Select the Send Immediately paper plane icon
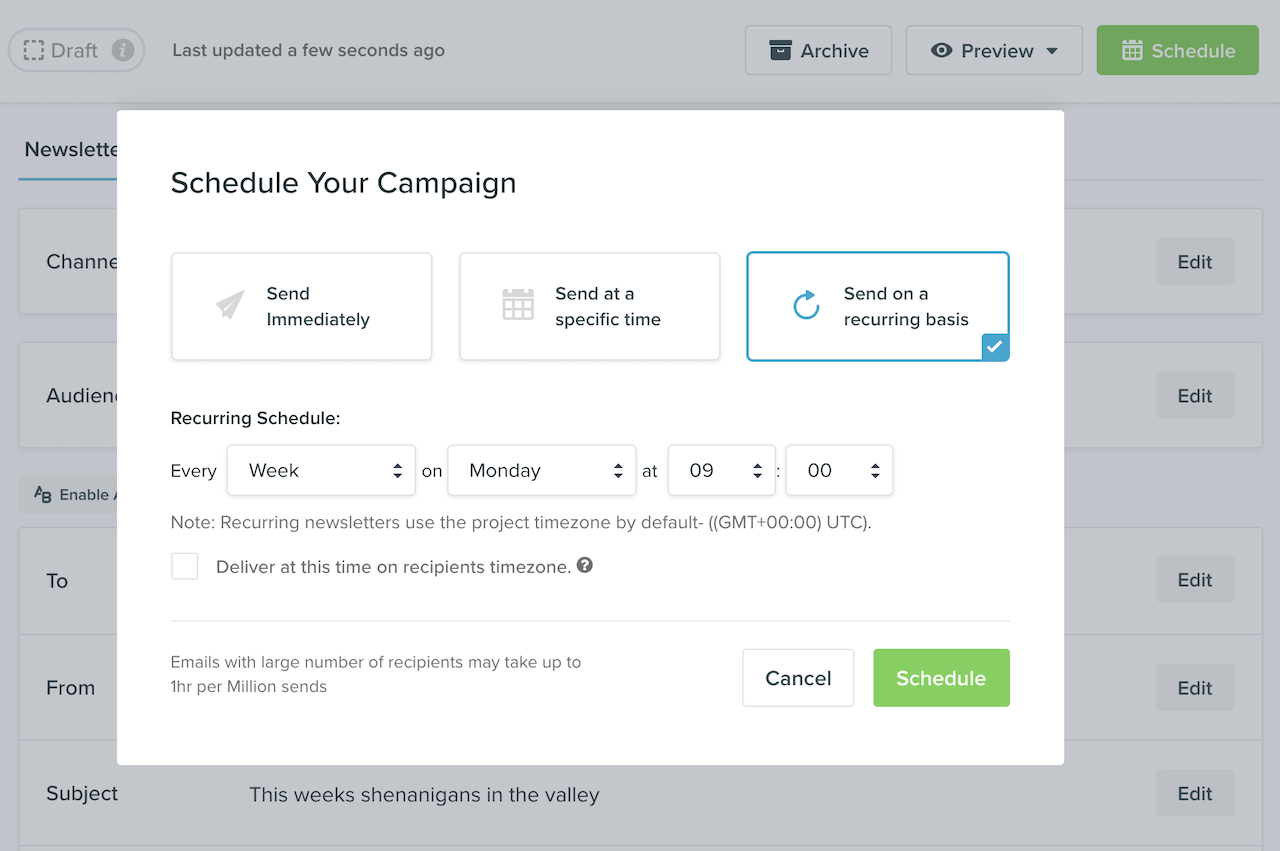The image size is (1280, 851). pyautogui.click(x=230, y=304)
